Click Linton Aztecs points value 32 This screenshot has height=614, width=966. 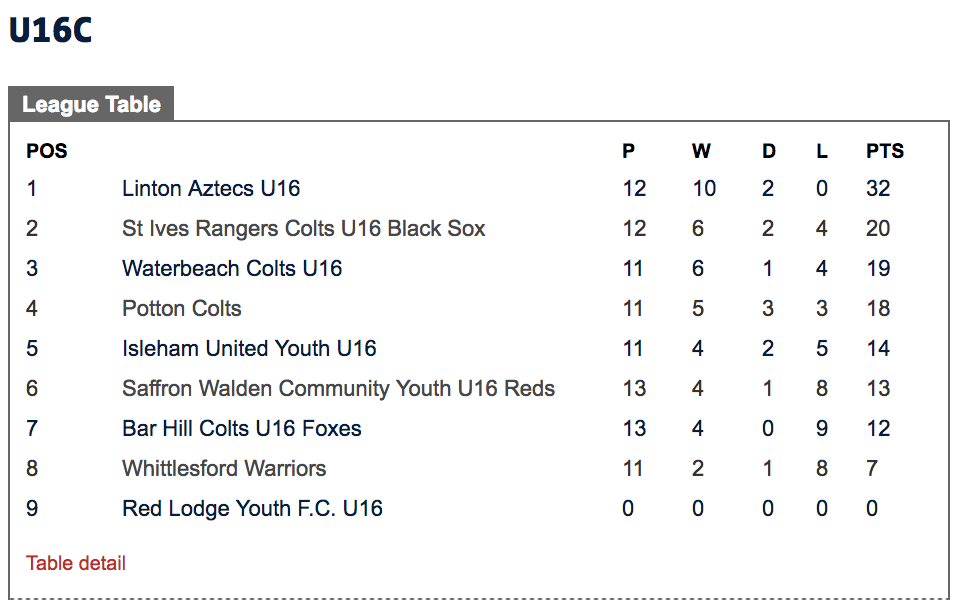[878, 188]
